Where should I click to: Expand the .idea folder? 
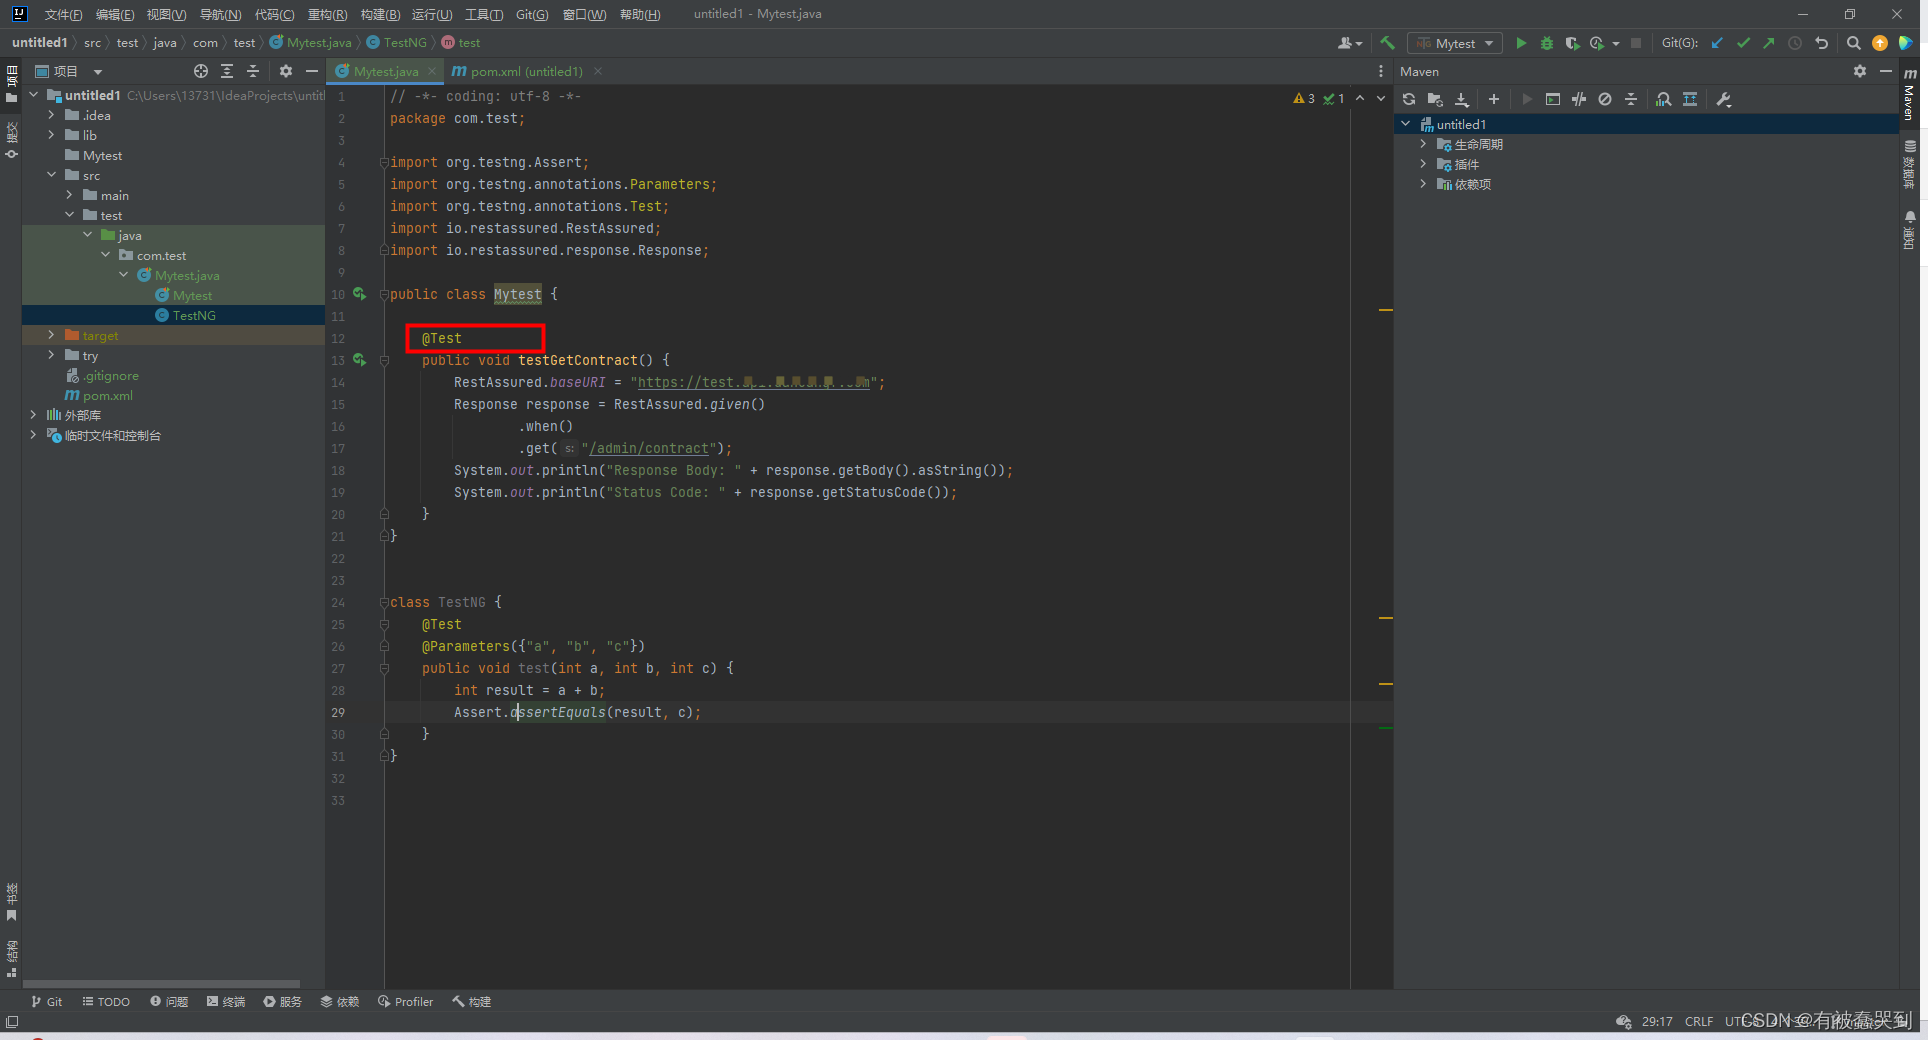[x=51, y=115]
